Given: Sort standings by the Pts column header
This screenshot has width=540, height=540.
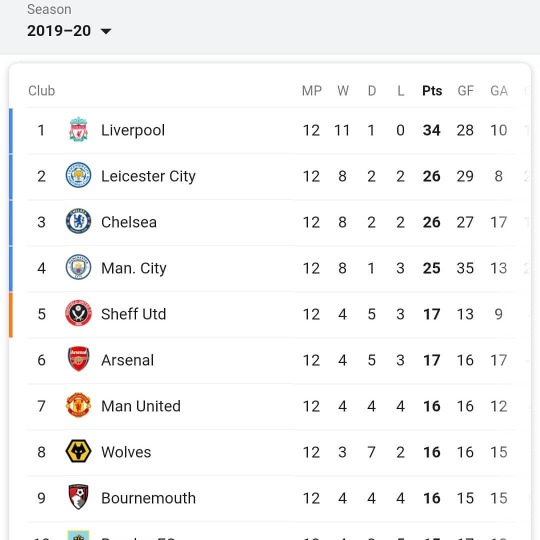Looking at the screenshot, I should coord(432,91).
